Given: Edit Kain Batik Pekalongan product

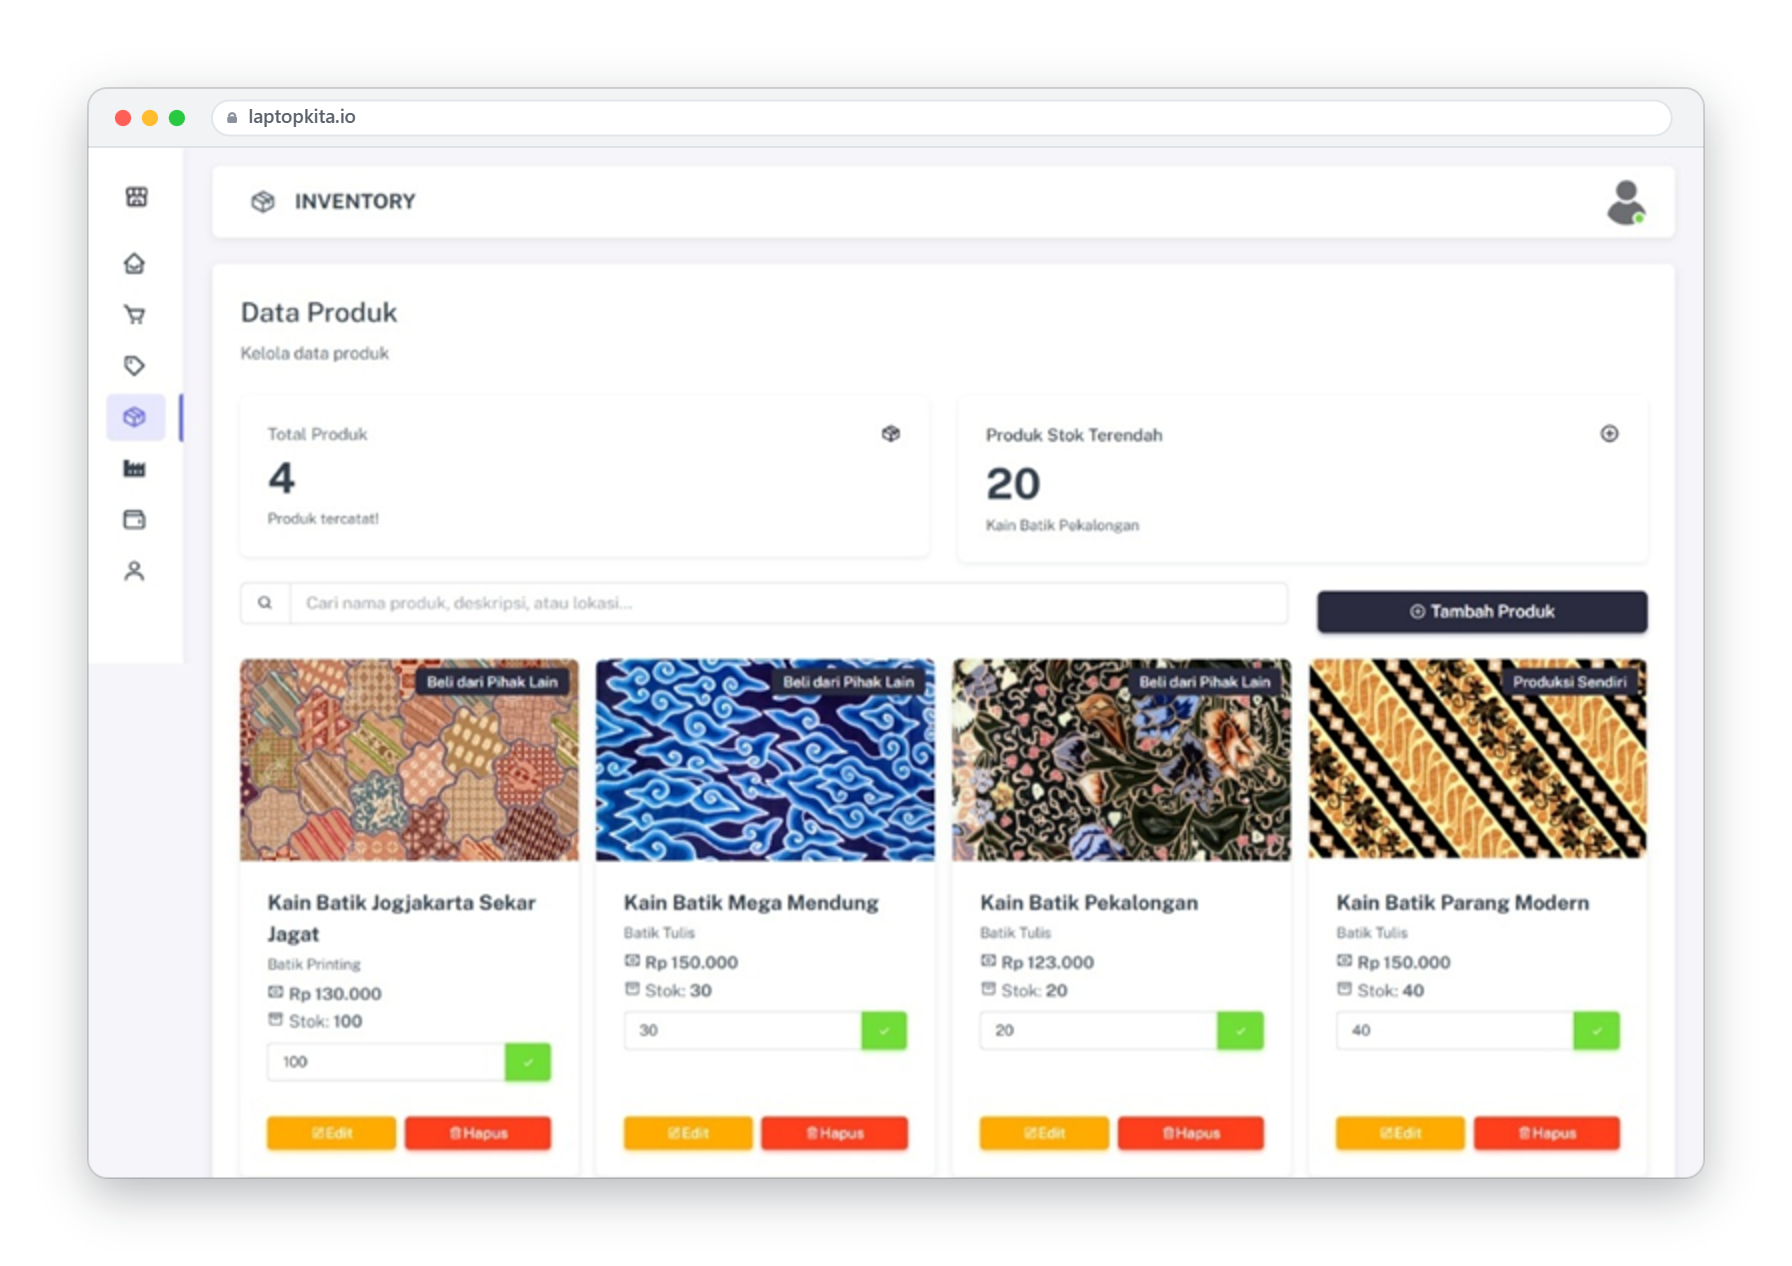Looking at the screenshot, I should point(1044,1133).
